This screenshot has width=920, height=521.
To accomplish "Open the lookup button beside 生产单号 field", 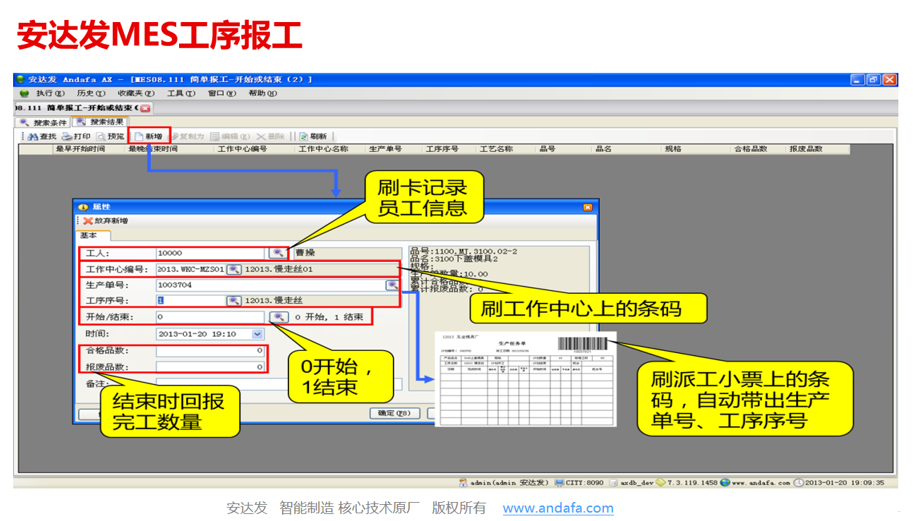I will click(392, 285).
